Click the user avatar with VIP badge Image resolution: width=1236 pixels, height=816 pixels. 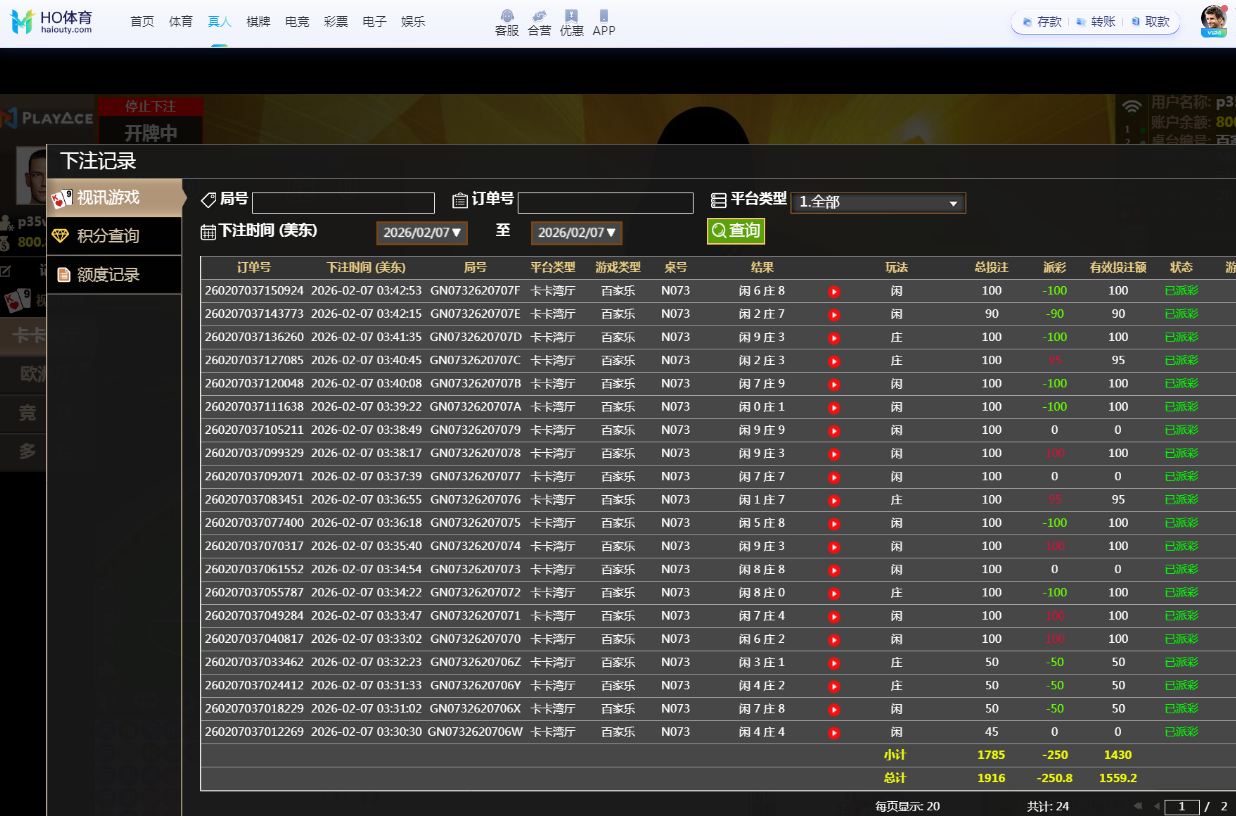click(1213, 21)
